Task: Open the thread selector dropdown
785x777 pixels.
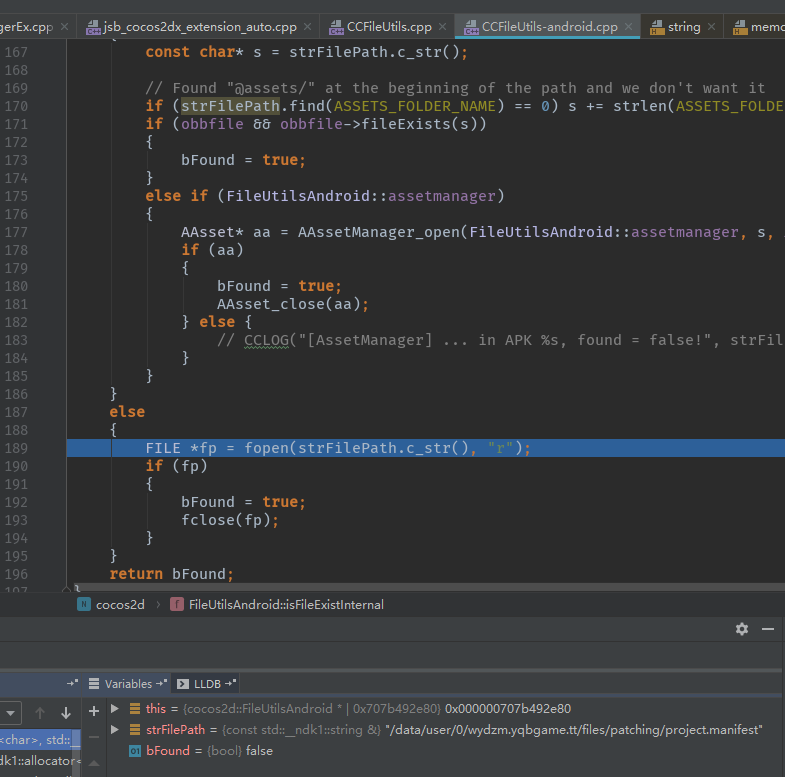Action: (x=10, y=713)
